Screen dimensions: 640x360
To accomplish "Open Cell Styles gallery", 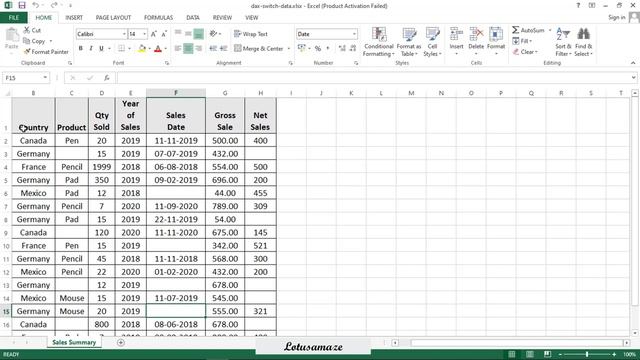I will (432, 42).
